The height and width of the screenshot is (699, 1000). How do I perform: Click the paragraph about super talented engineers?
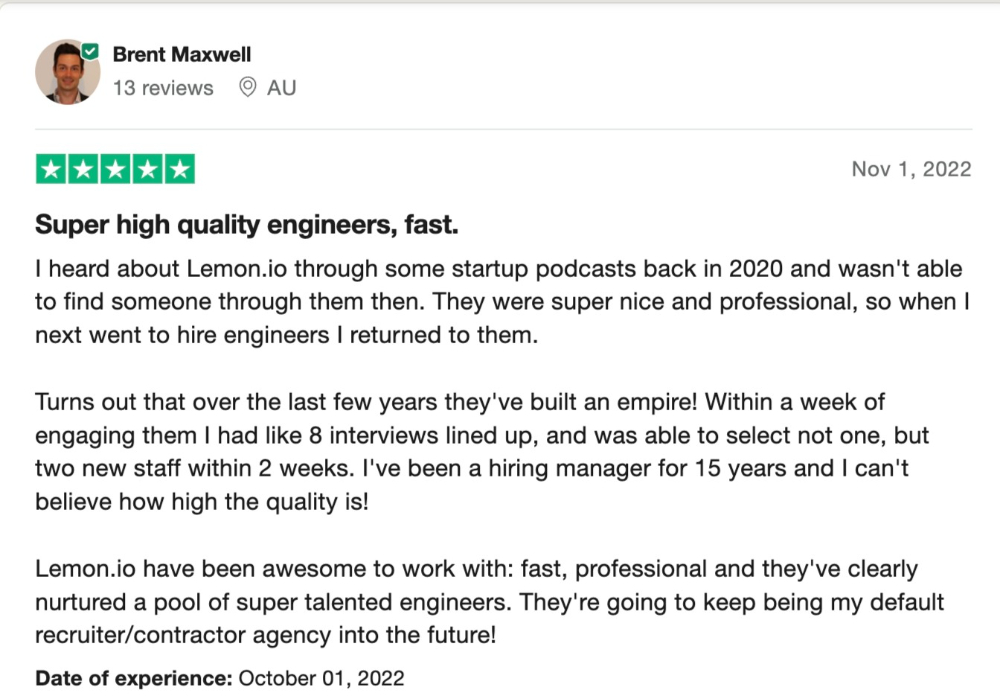point(489,601)
